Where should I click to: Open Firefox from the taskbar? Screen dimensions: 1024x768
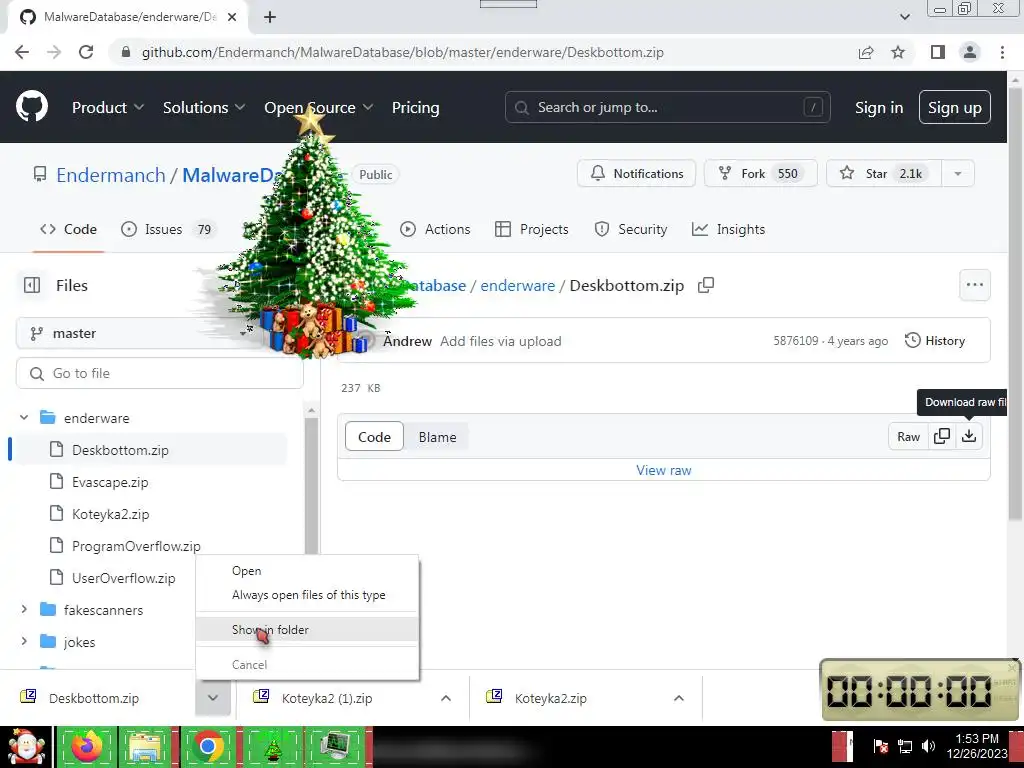click(x=87, y=746)
